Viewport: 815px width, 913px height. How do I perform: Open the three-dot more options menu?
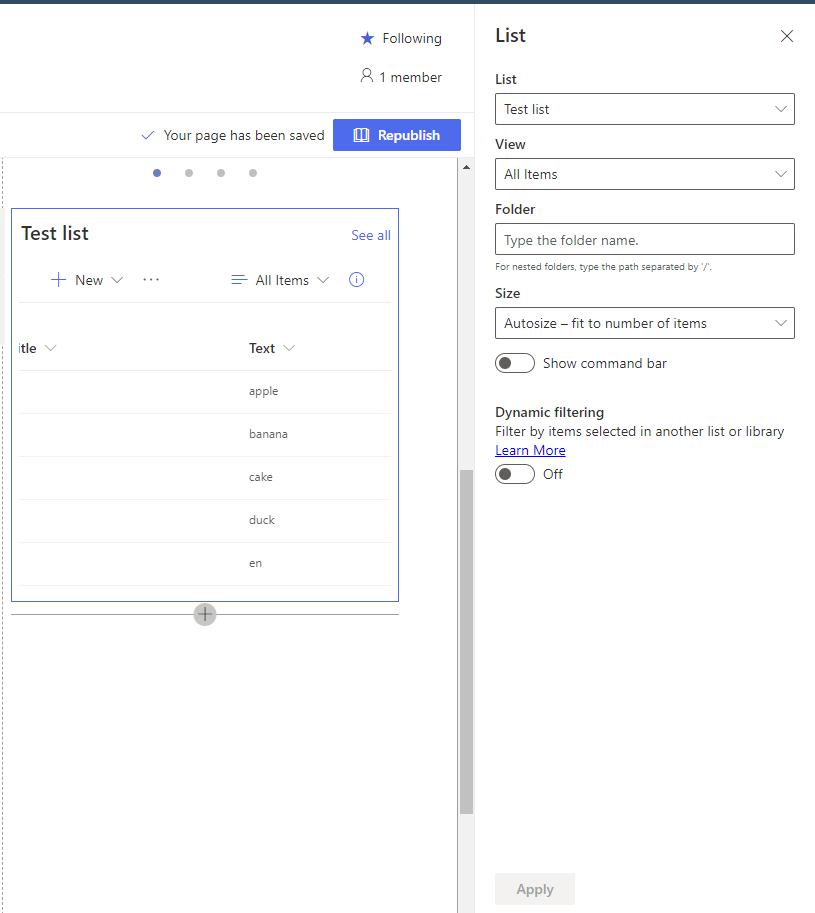coord(151,280)
